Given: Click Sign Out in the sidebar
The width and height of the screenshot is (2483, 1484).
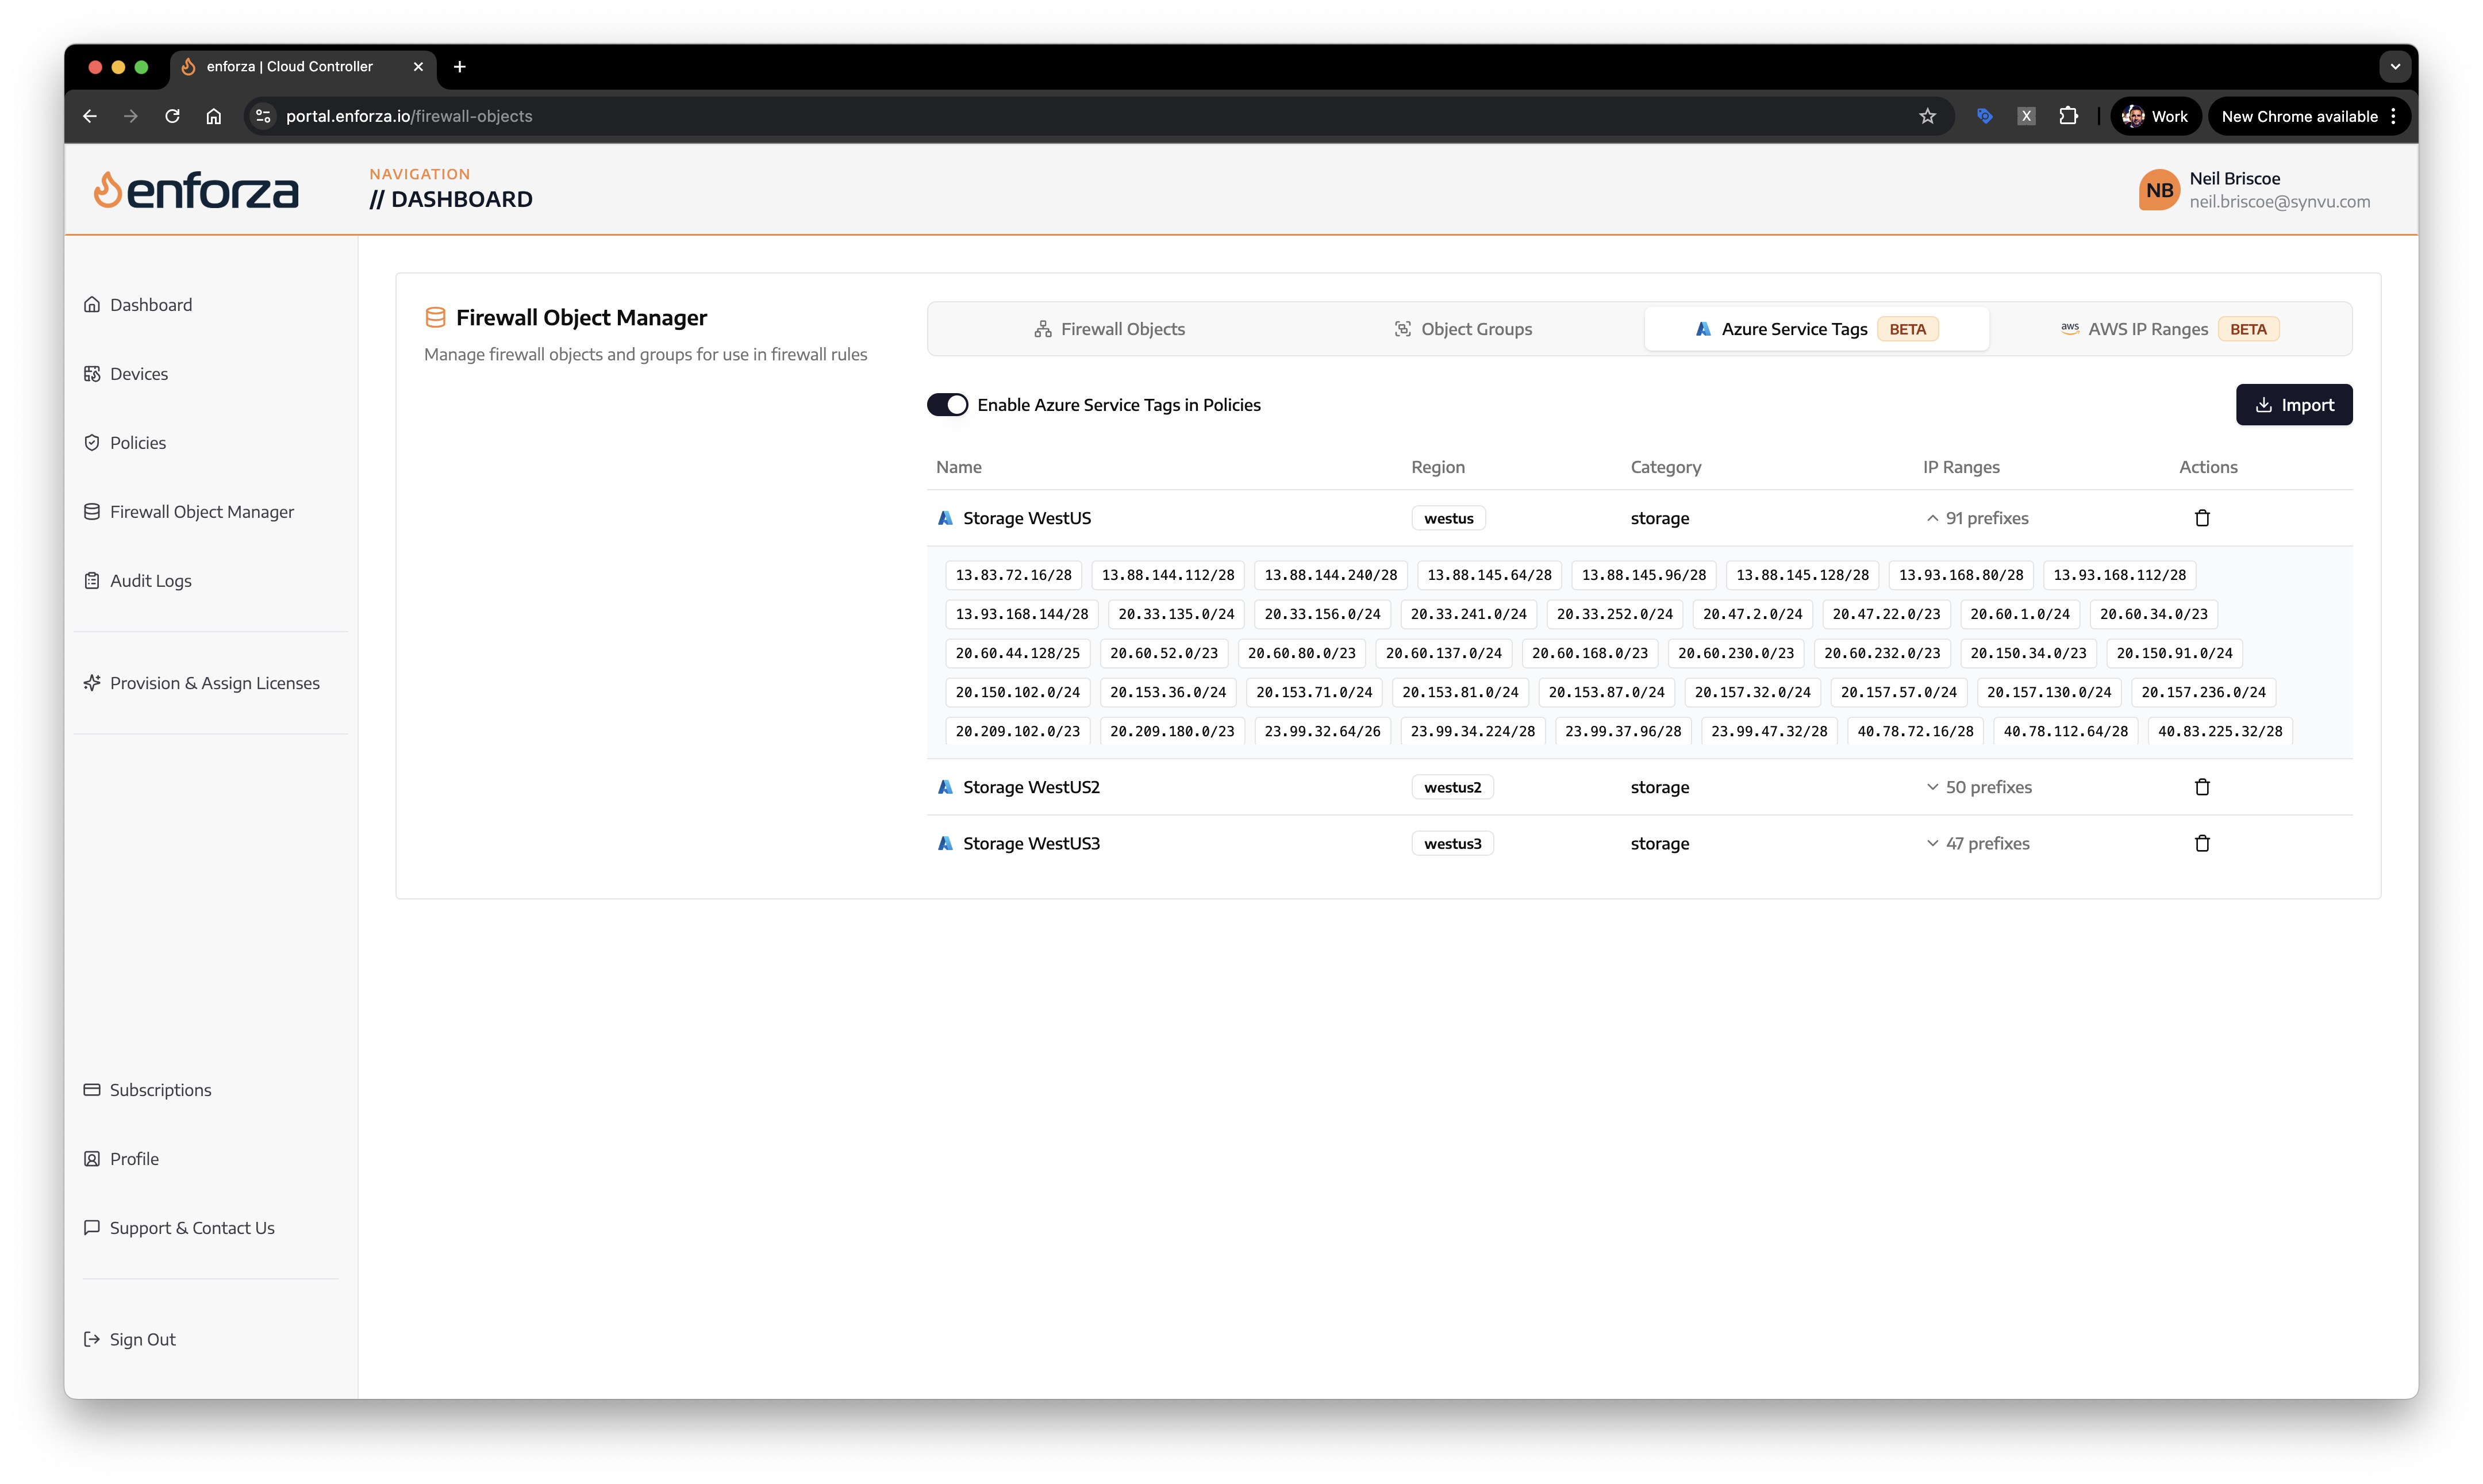Looking at the screenshot, I should coord(142,1339).
